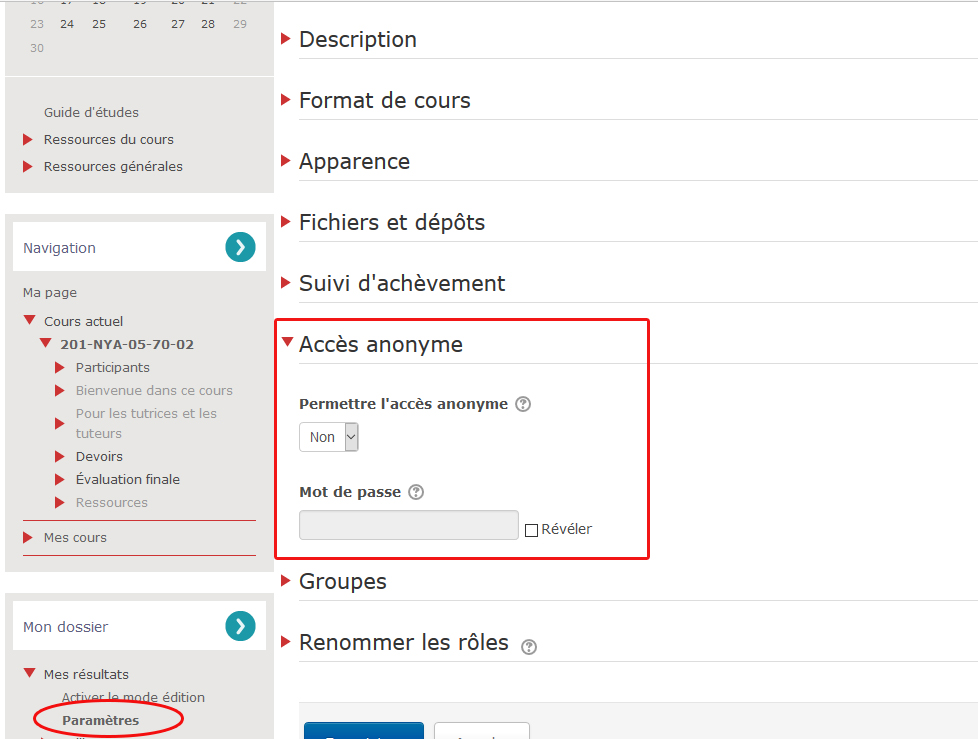The height and width of the screenshot is (739, 978).
Task: Click the Navigation block arrow icon
Action: (x=240, y=247)
